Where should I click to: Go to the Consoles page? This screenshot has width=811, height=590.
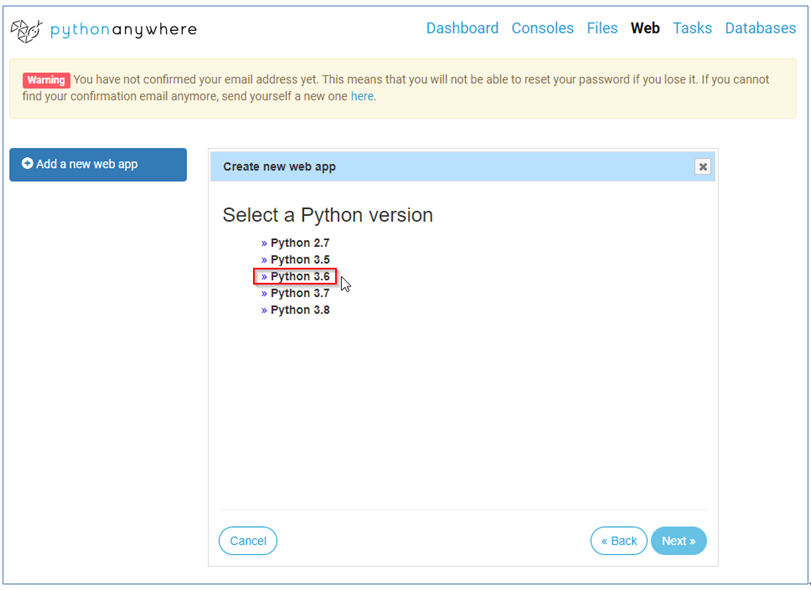coord(542,28)
